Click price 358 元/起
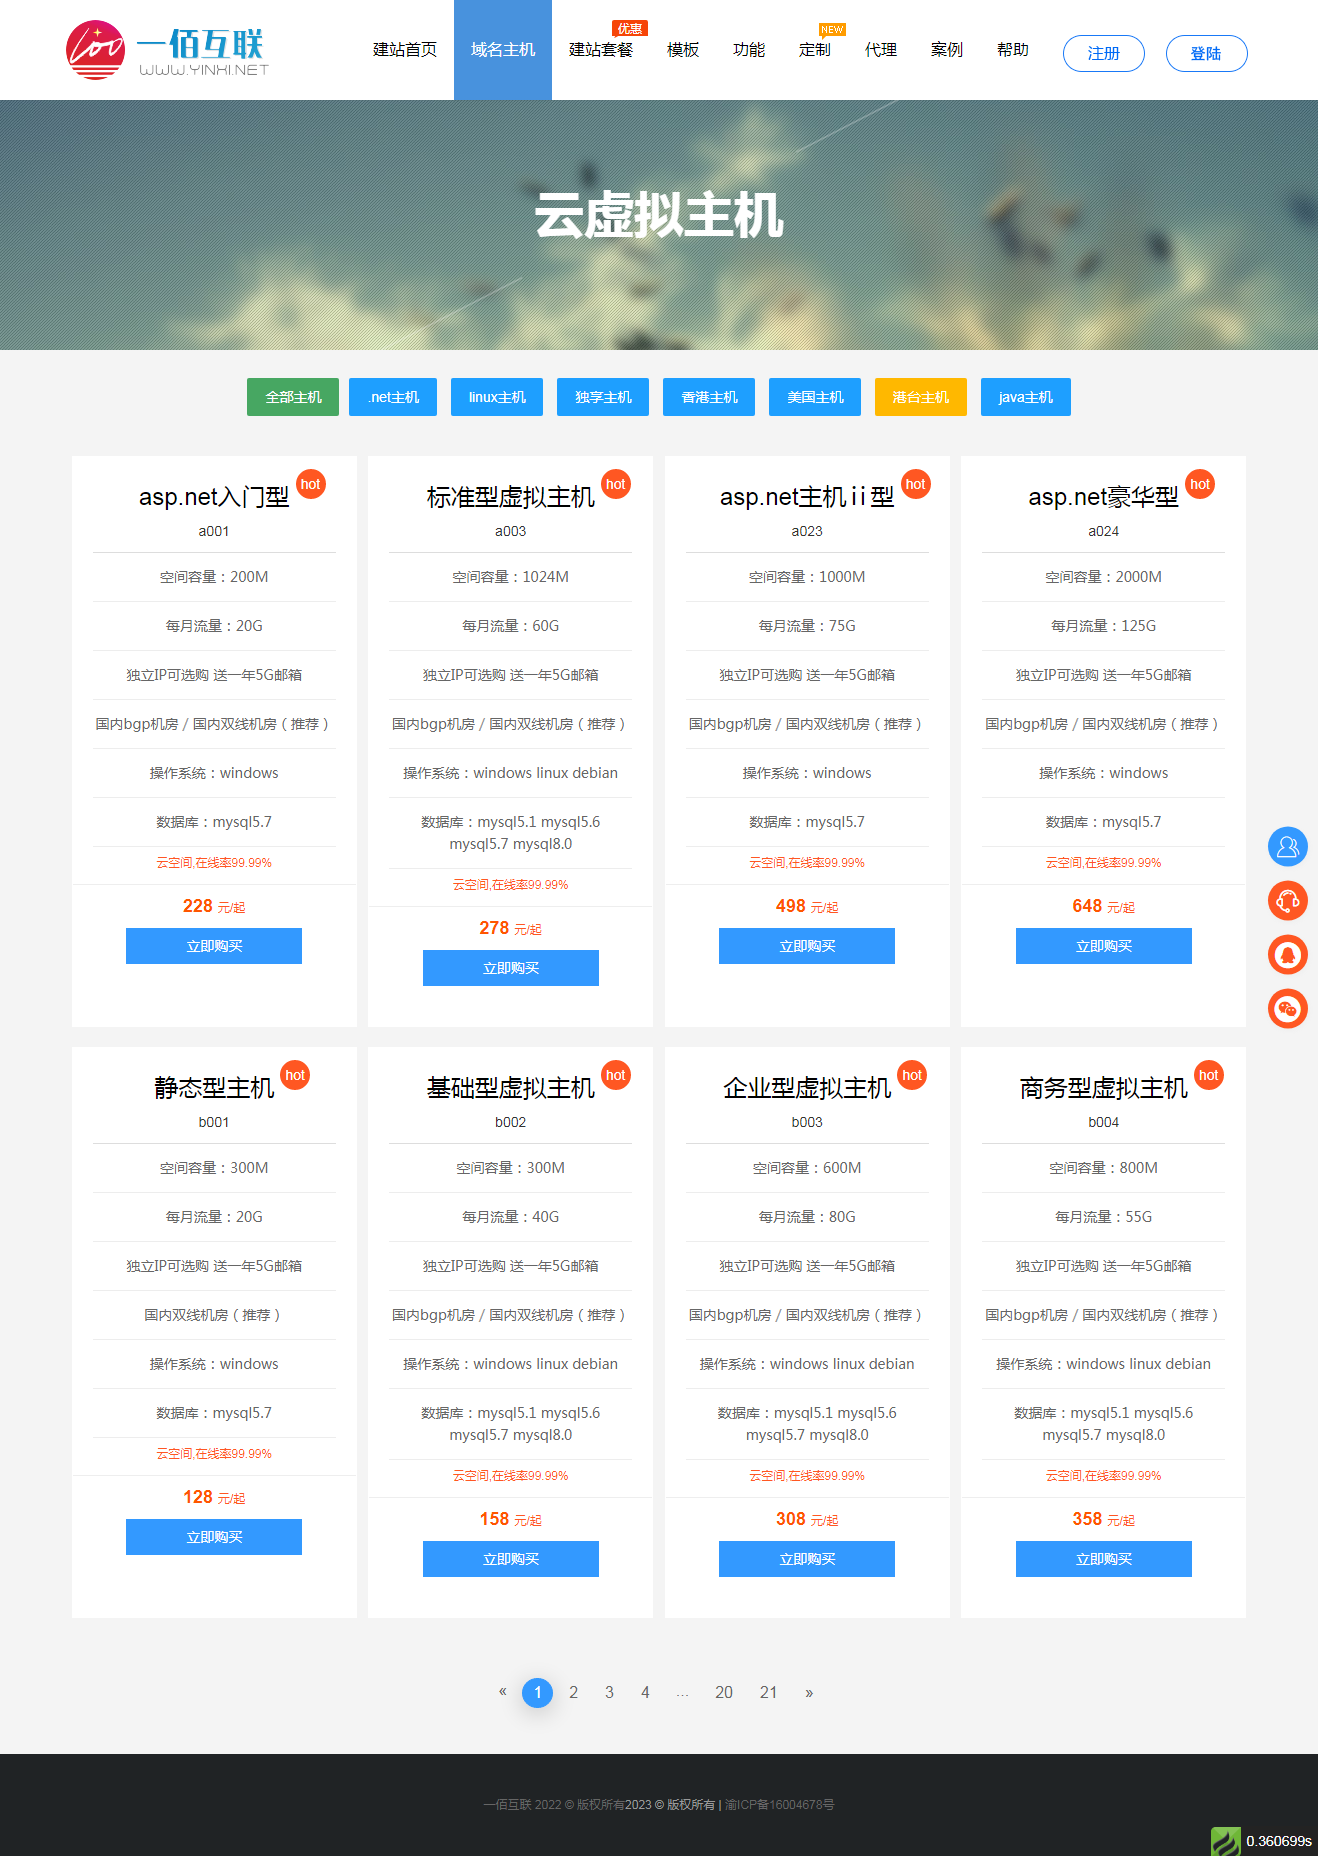The height and width of the screenshot is (1856, 1318). click(x=1104, y=1519)
